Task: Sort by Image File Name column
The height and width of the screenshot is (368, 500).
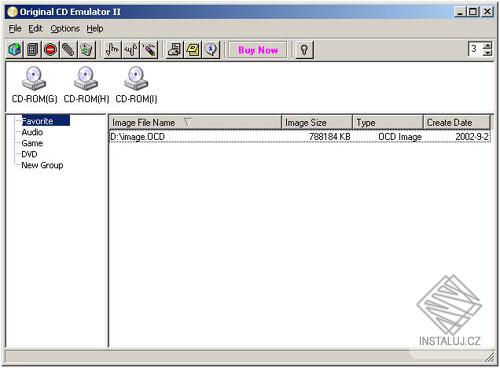Action: click(x=195, y=123)
